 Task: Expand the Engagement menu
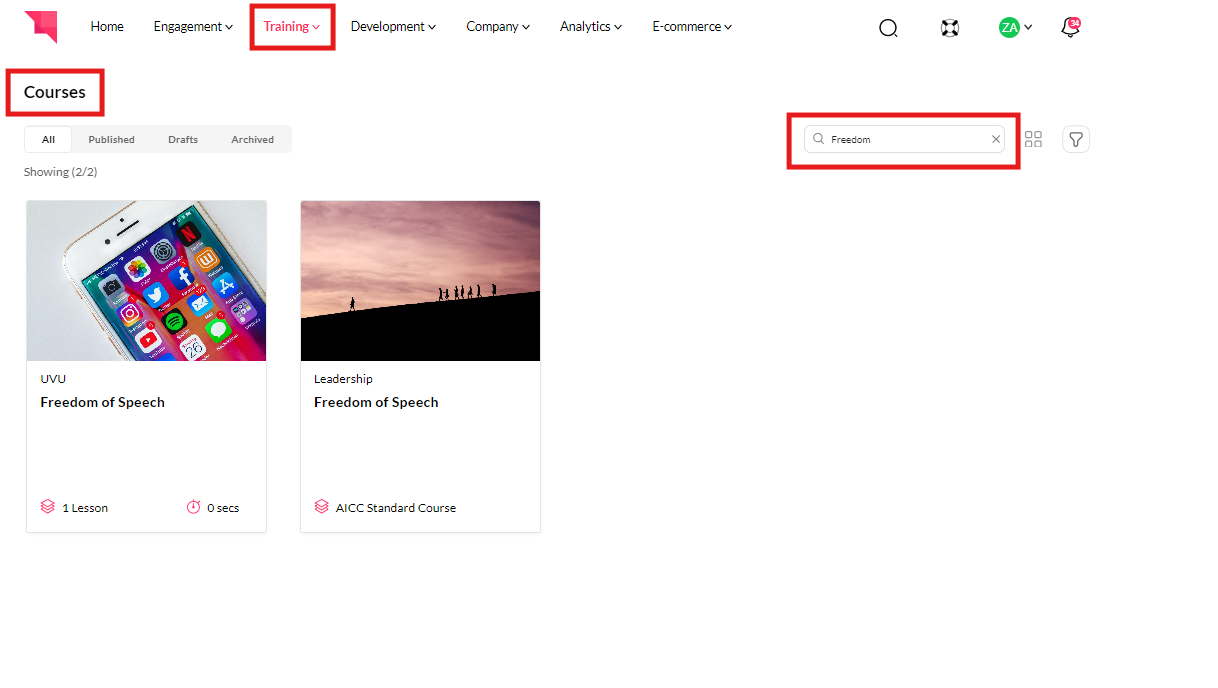click(193, 27)
